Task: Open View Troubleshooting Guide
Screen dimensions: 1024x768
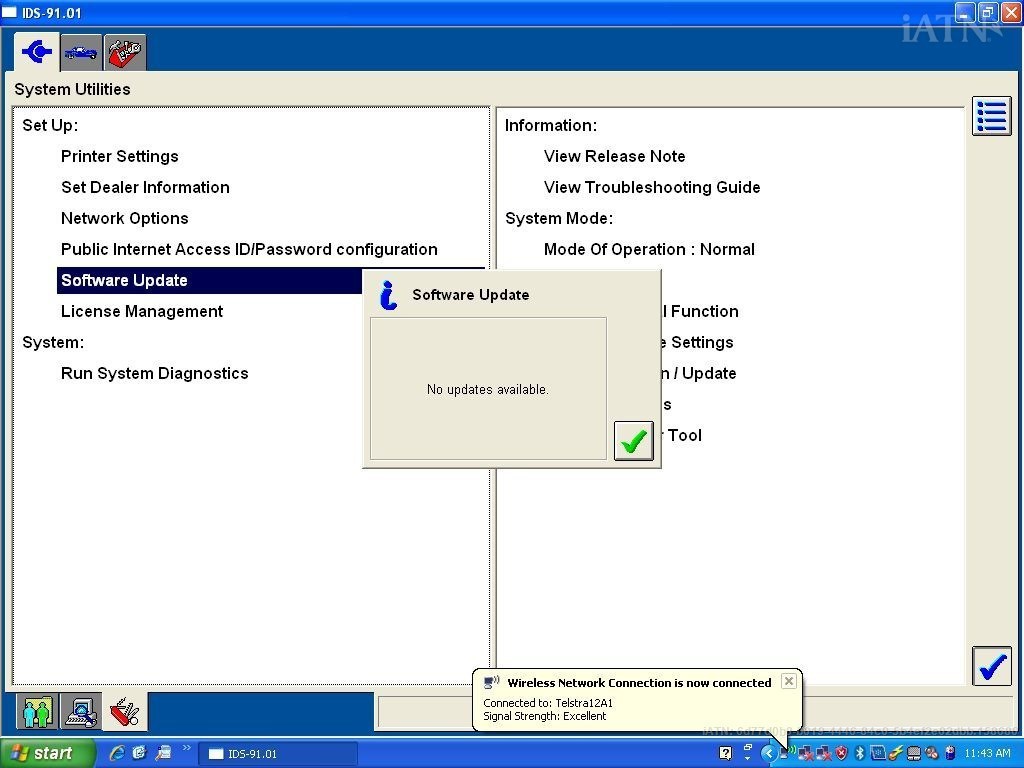Action: coord(652,187)
